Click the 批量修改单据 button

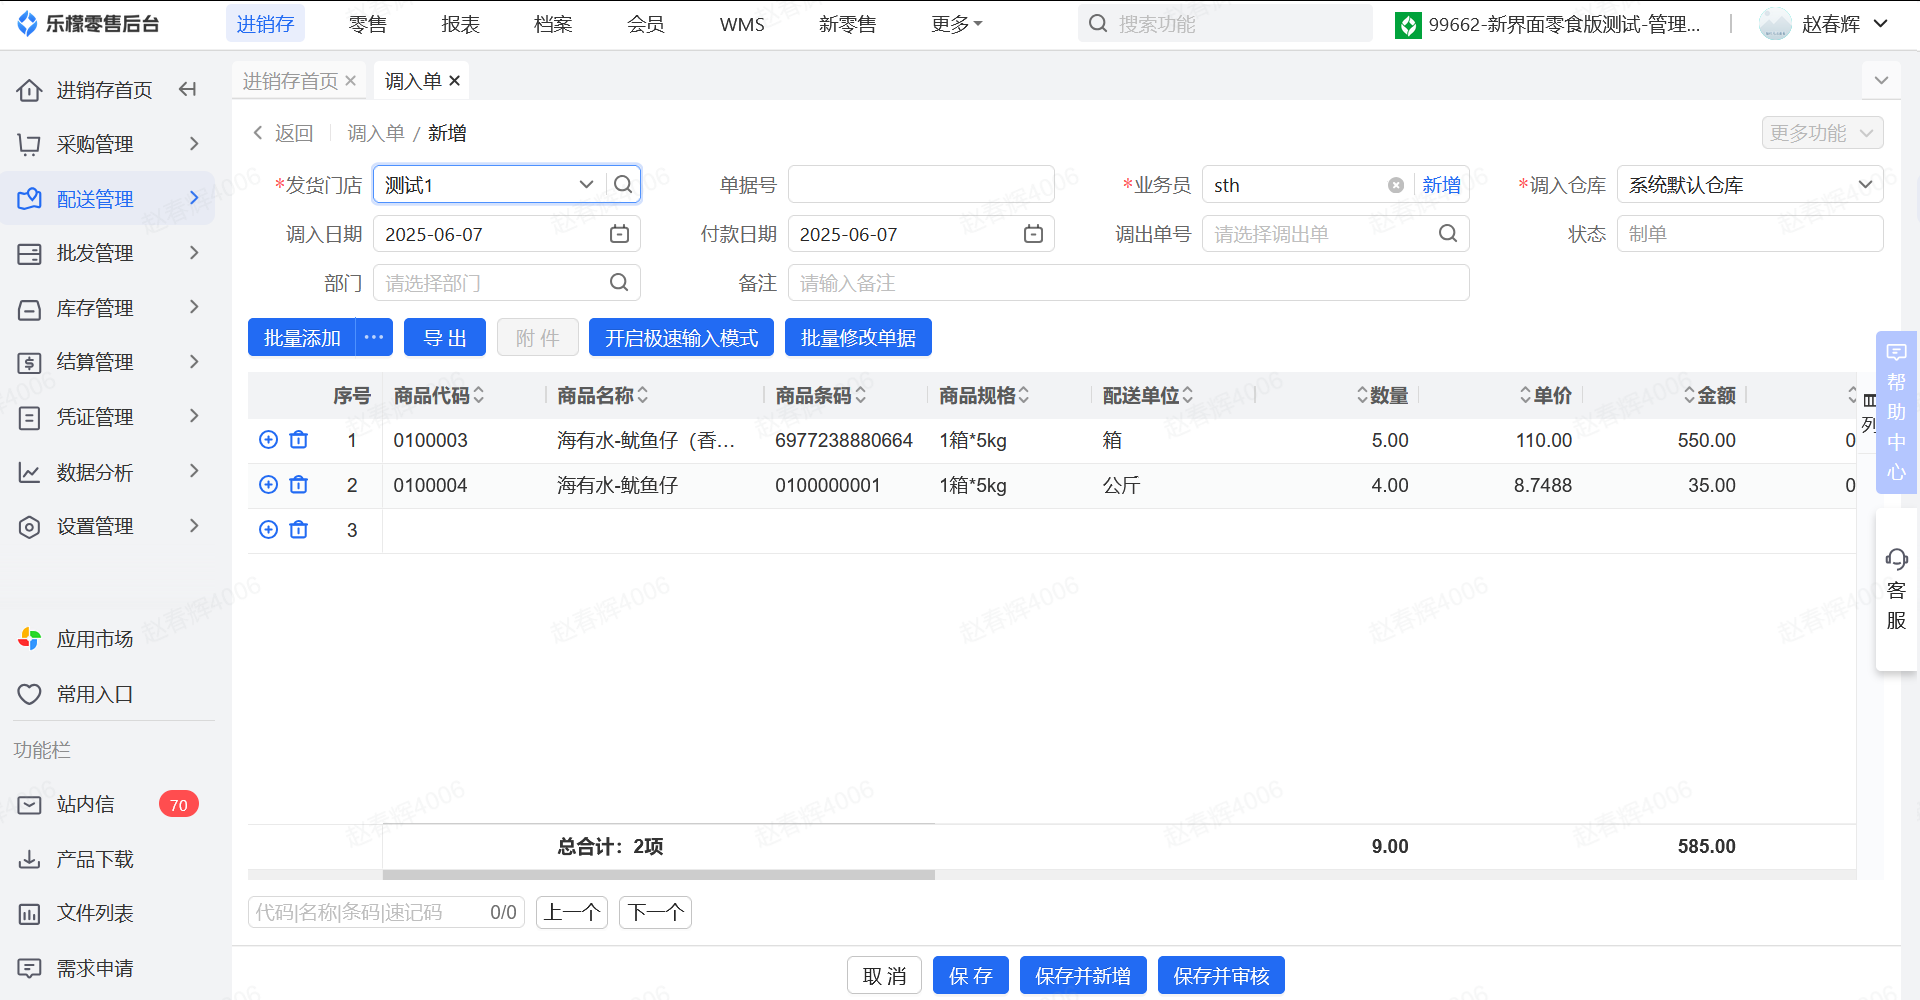[x=858, y=338]
